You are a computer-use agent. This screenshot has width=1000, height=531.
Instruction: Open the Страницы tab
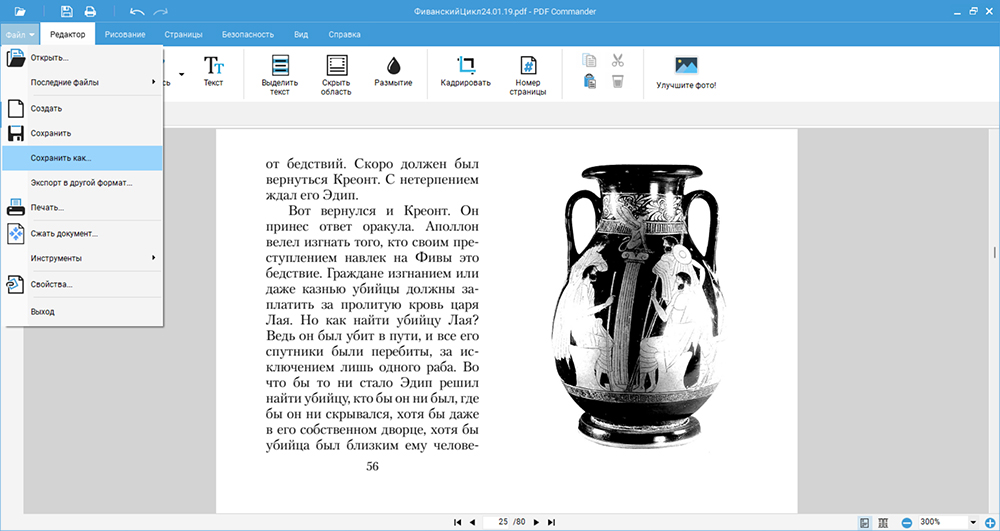[183, 34]
